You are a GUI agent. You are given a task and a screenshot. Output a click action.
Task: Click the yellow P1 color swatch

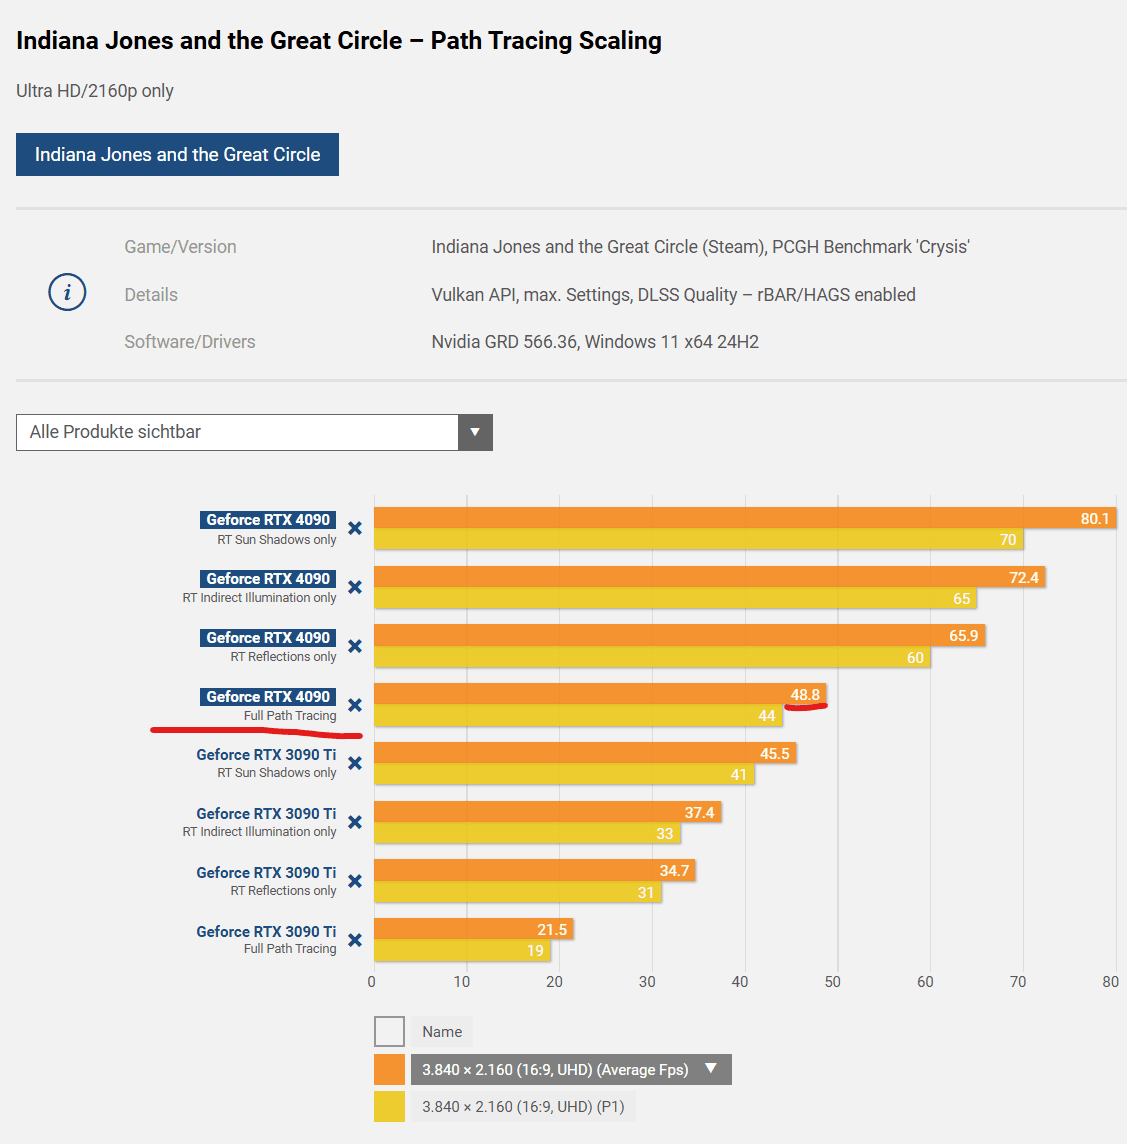click(x=390, y=1107)
